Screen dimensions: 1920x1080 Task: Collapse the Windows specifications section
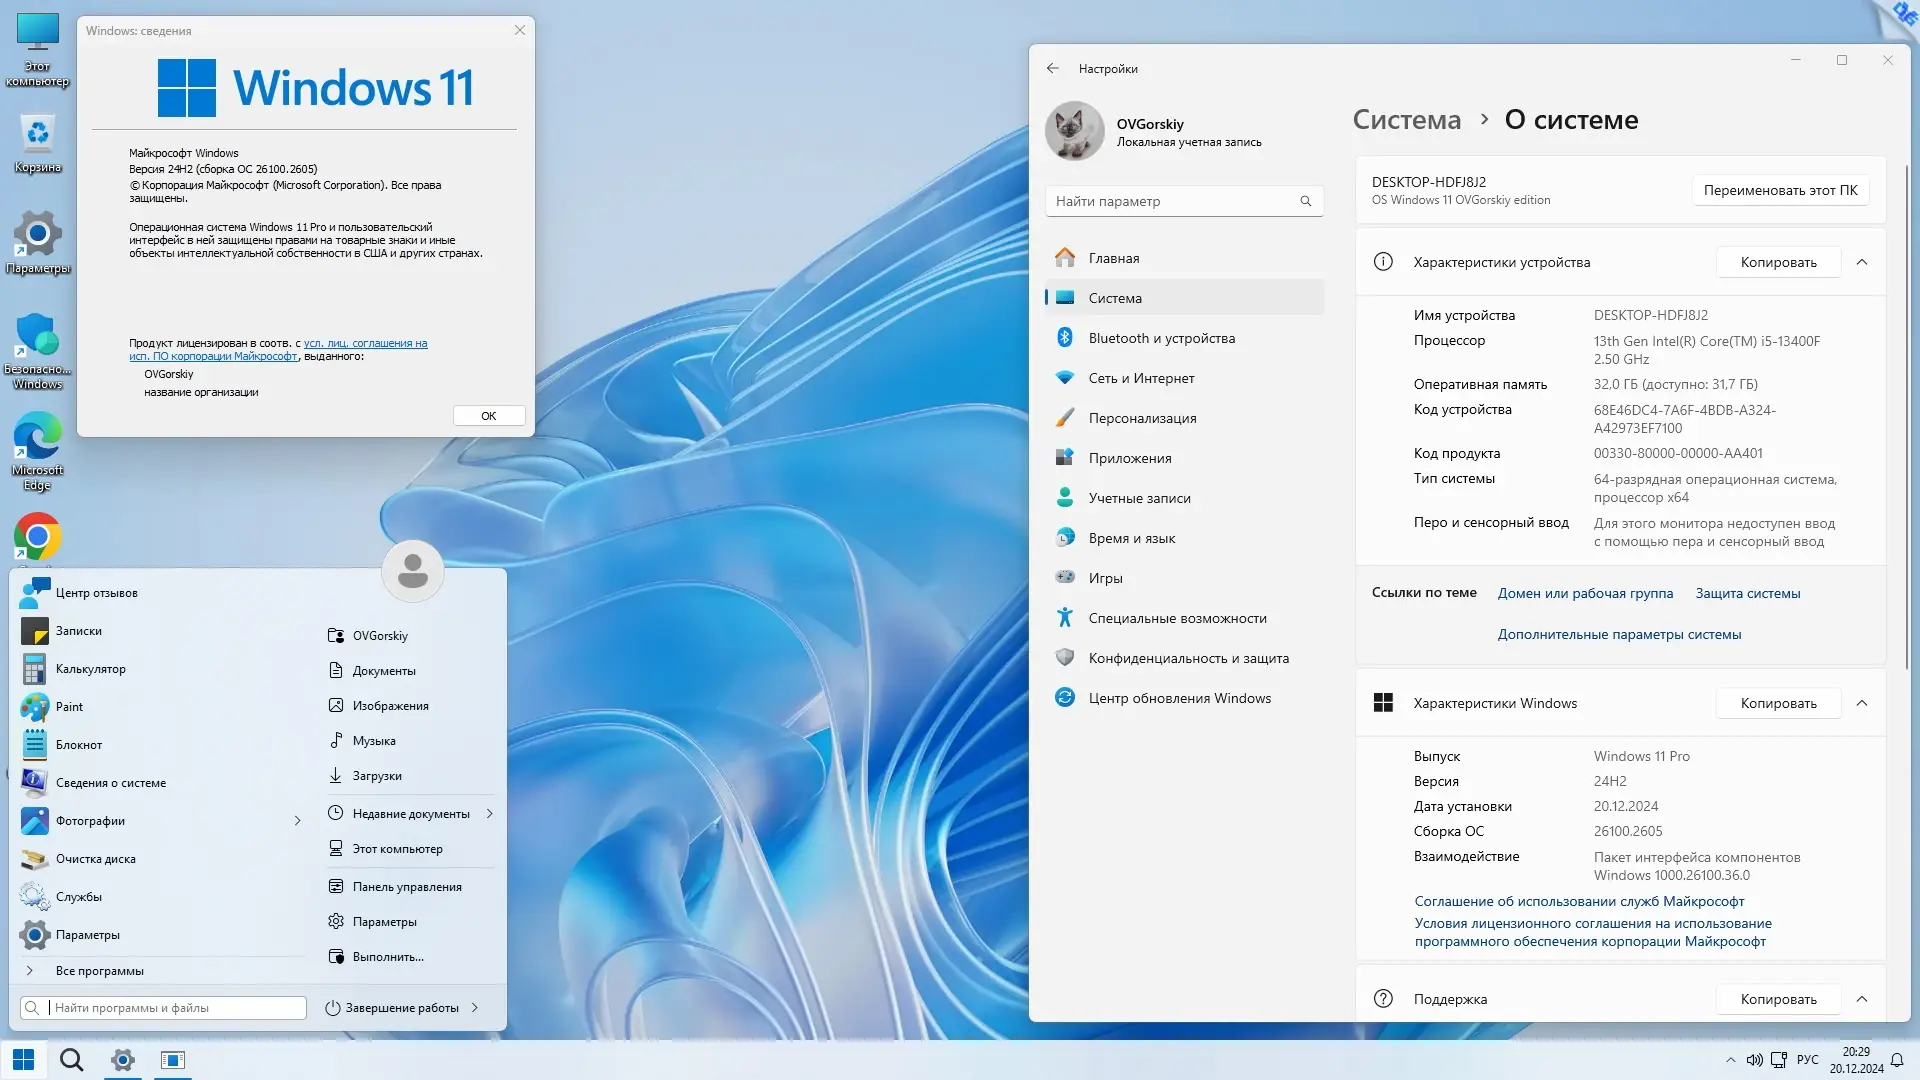1862,703
